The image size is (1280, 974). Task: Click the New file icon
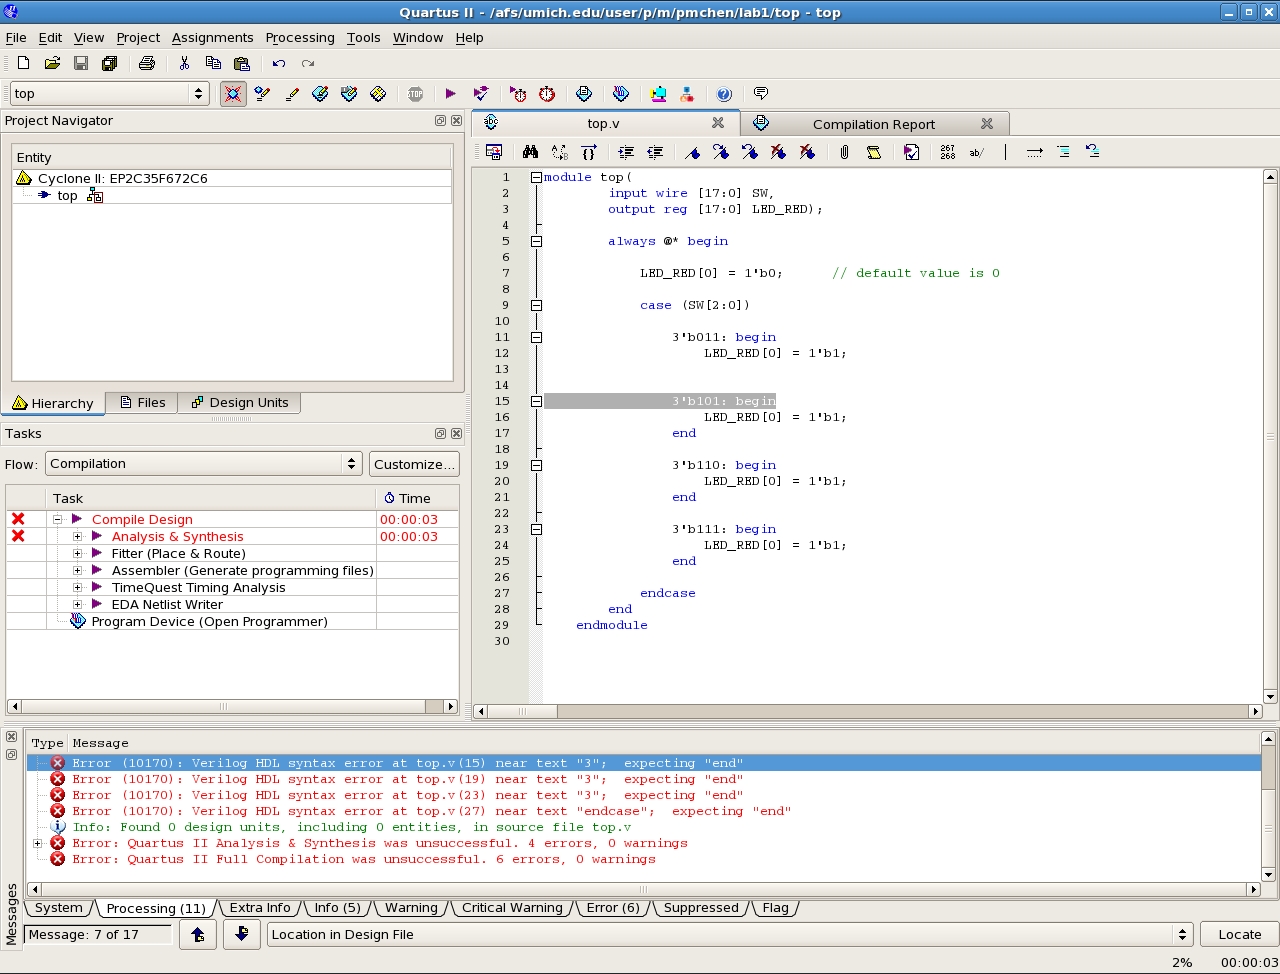(23, 63)
